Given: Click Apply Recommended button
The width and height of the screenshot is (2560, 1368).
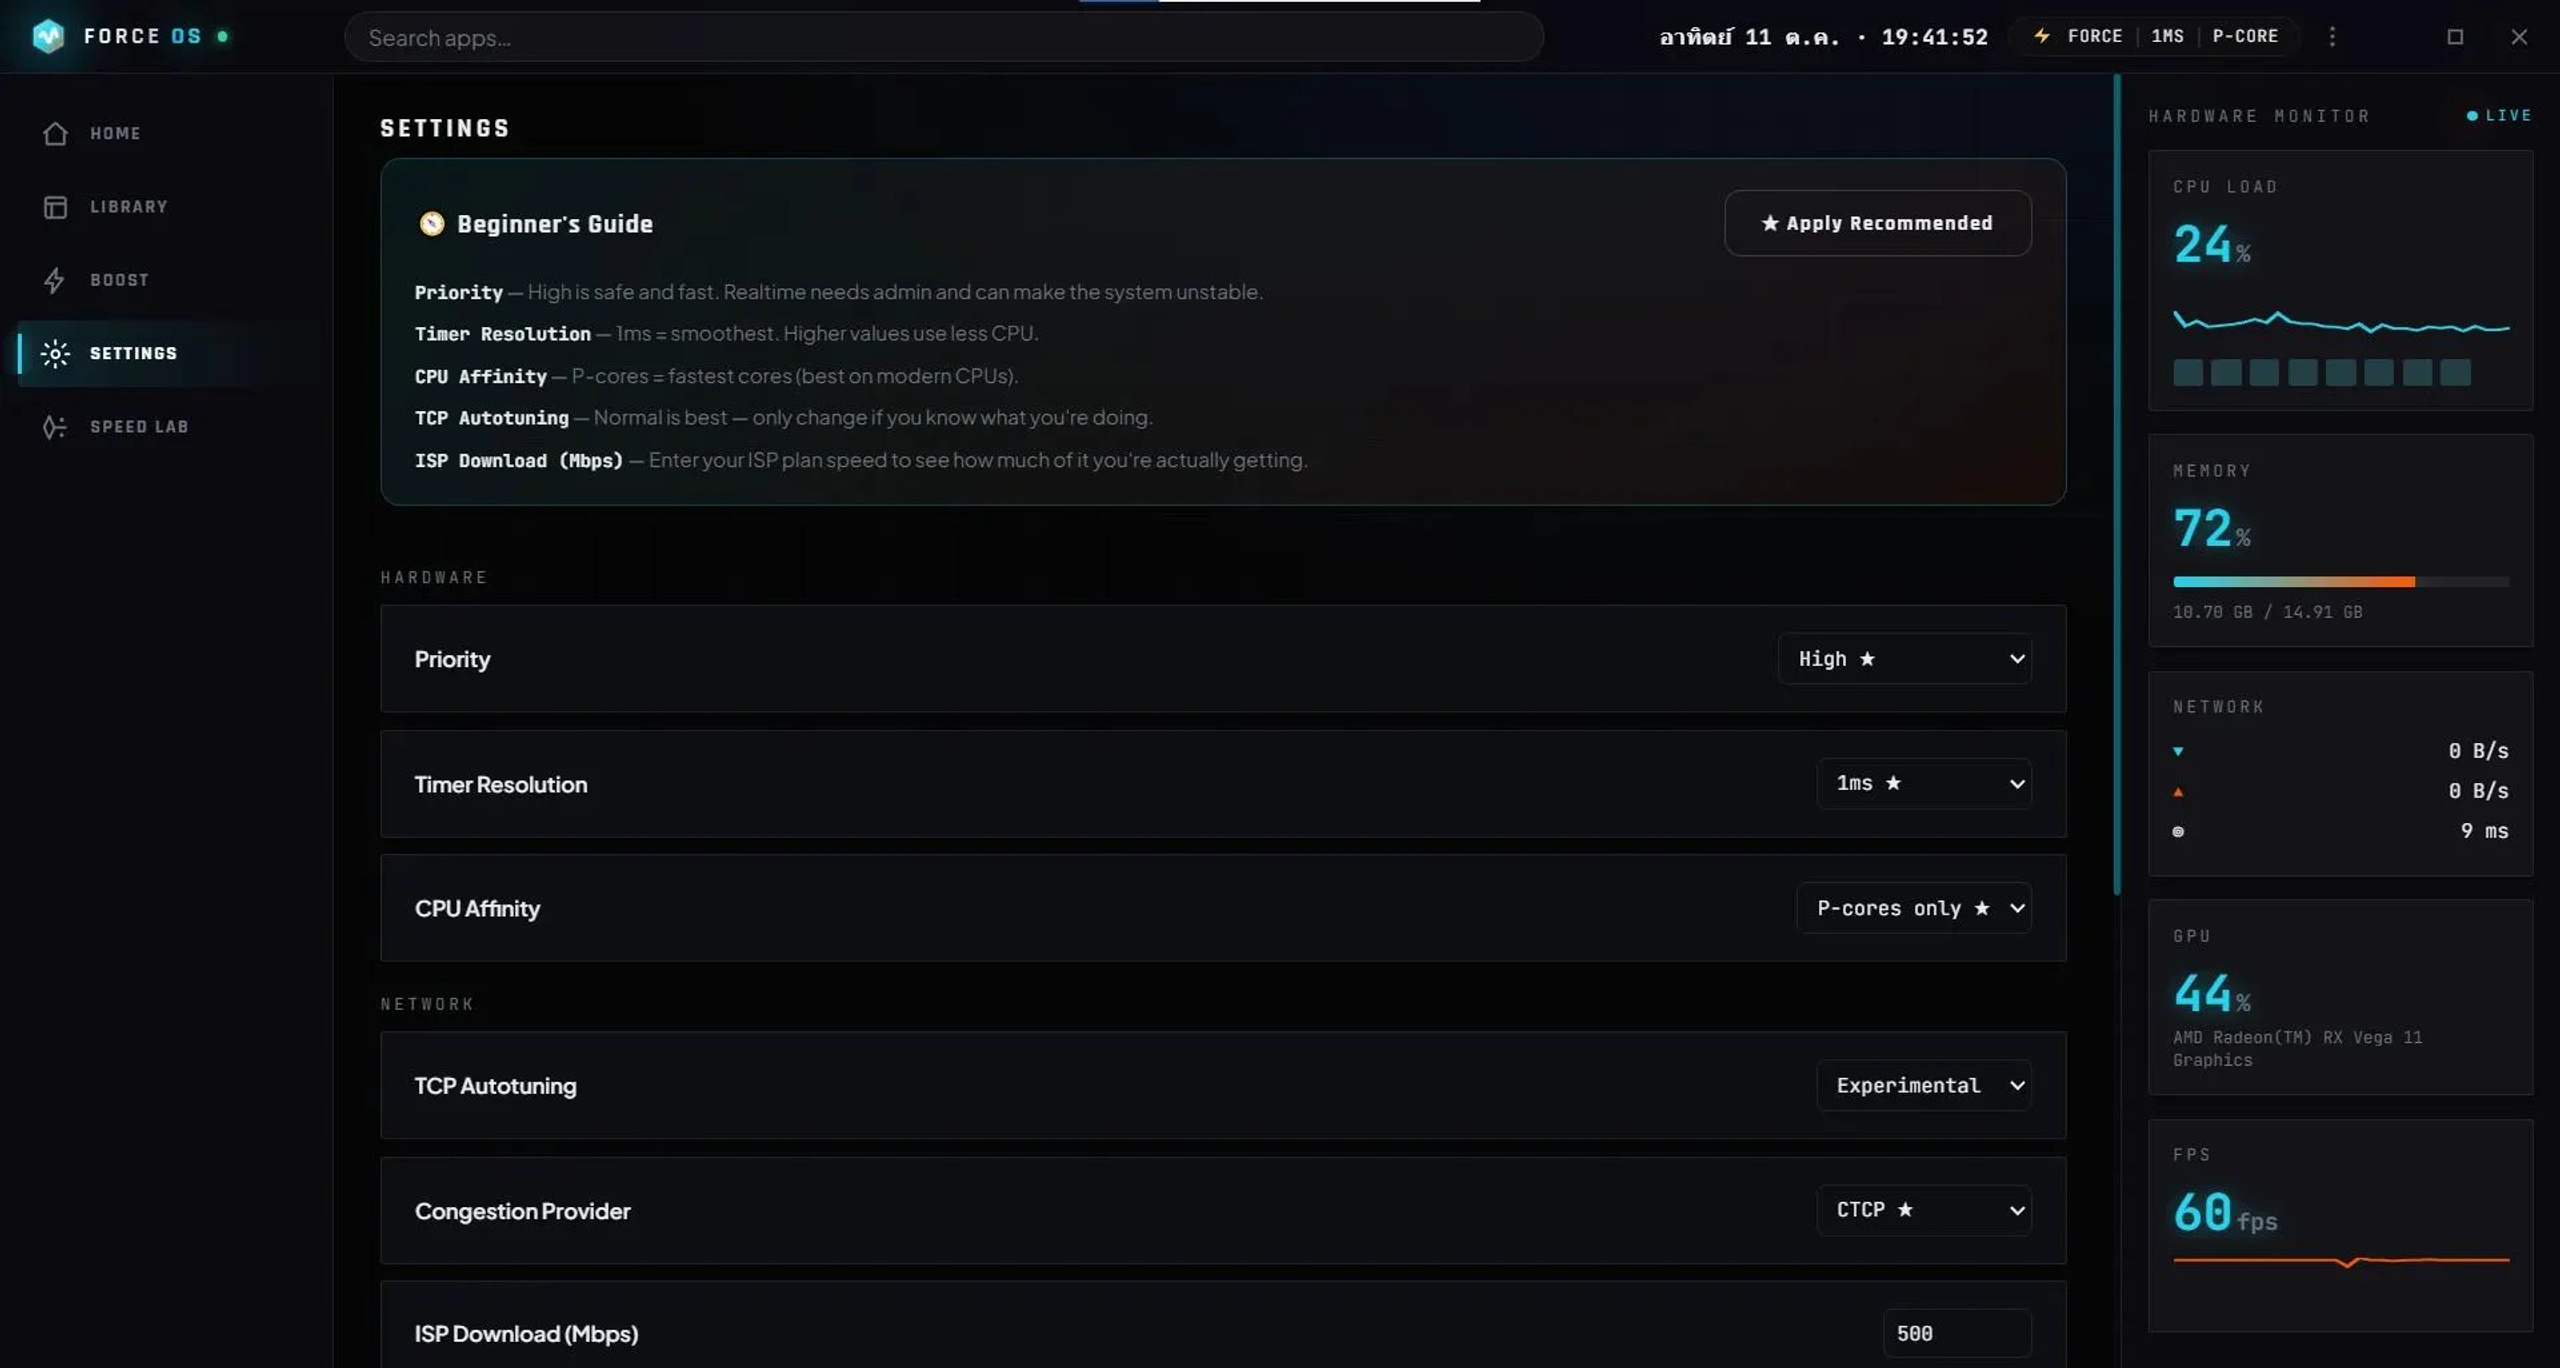Looking at the screenshot, I should (x=1877, y=223).
